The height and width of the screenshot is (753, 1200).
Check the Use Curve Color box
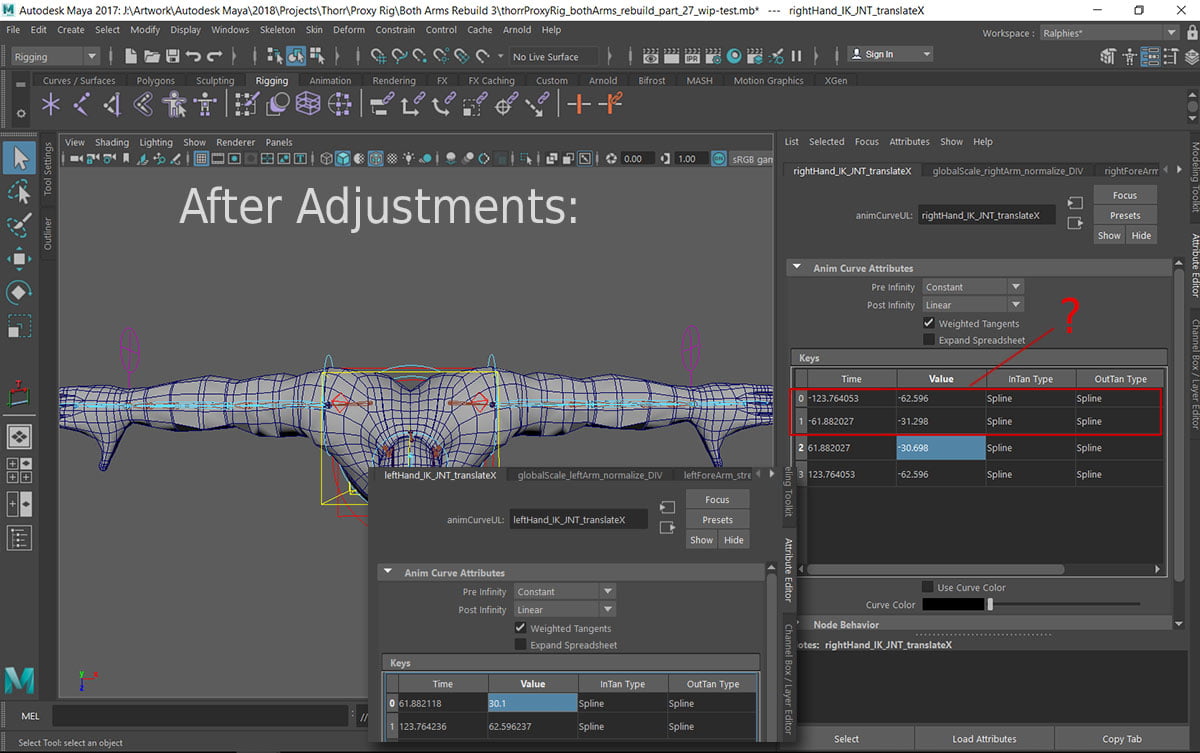[x=928, y=587]
